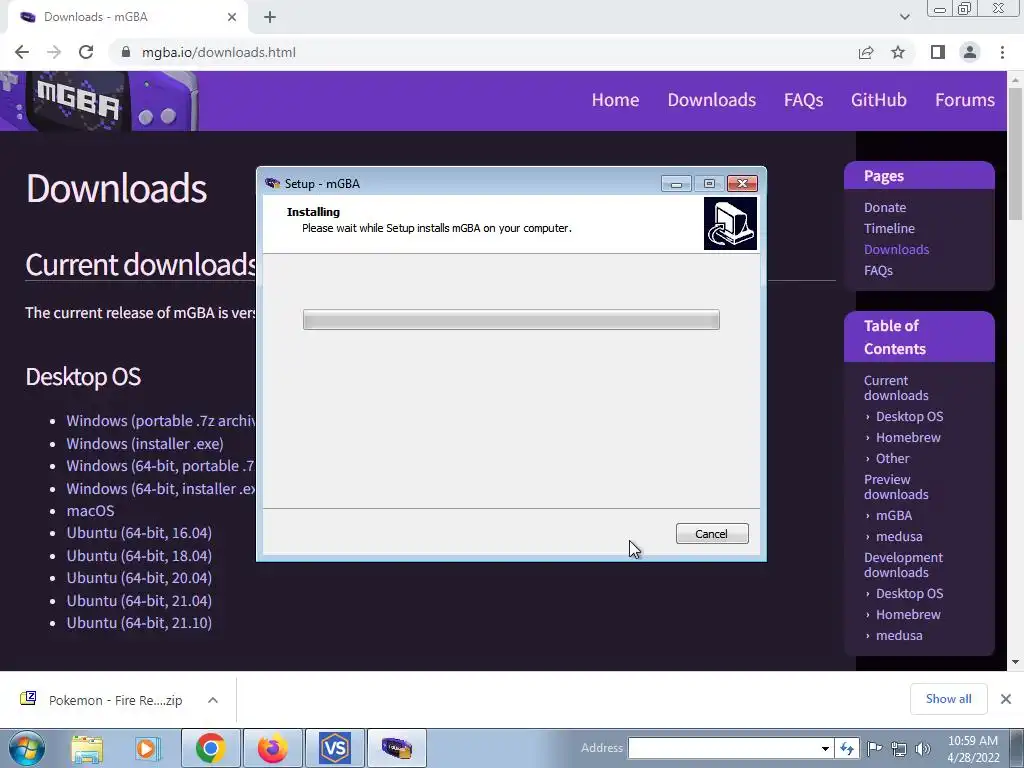Launch the media player taskbar icon
Viewport: 1024px width, 768px height.
(147, 748)
